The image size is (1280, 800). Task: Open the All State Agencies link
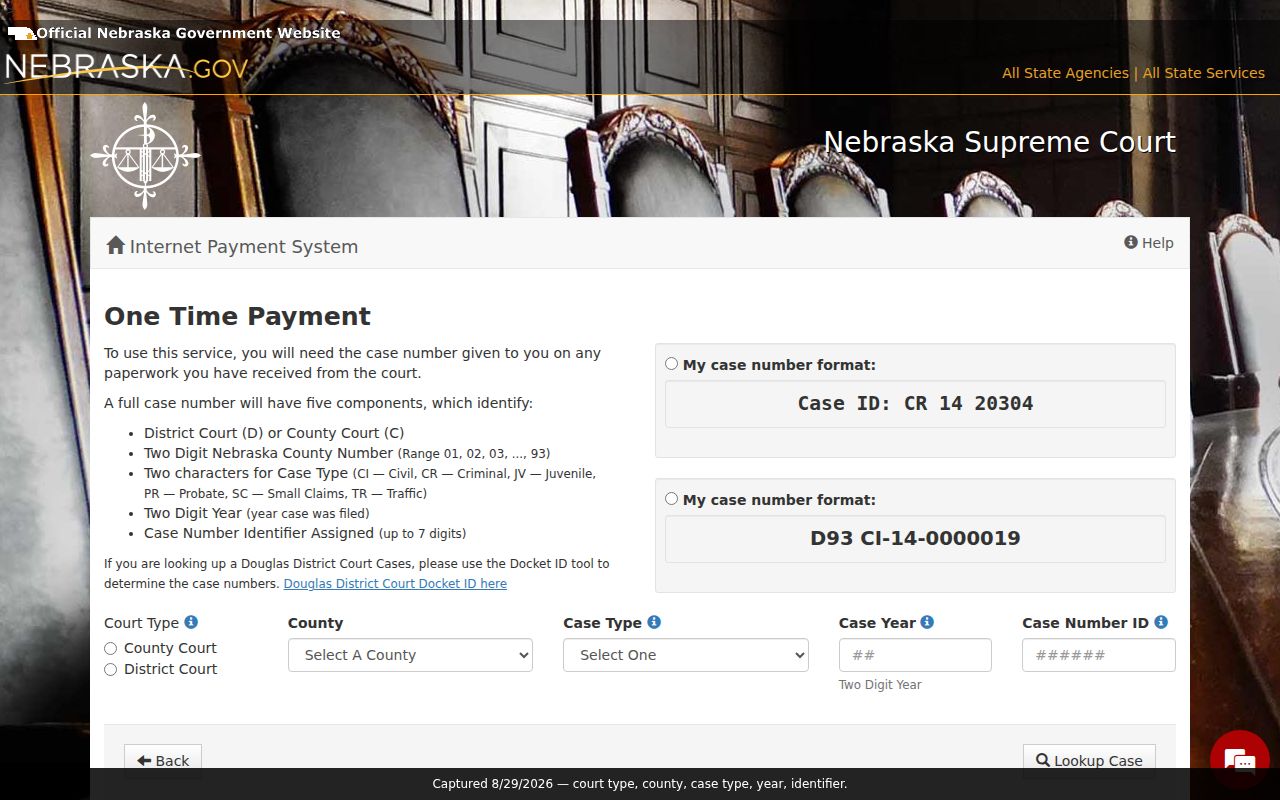coord(1065,73)
